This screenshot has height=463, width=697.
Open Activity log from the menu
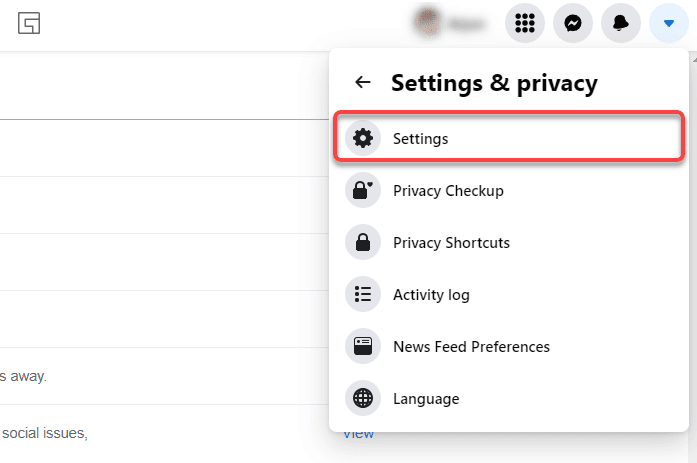coord(431,295)
